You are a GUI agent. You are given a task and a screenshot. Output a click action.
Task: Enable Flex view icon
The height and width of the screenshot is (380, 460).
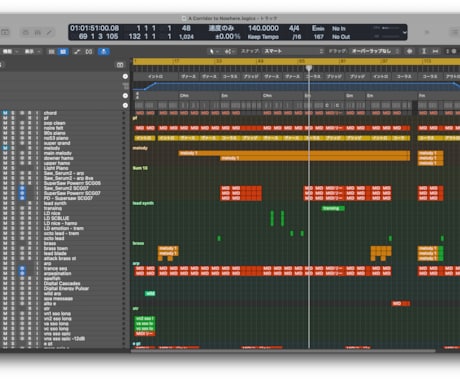point(89,51)
